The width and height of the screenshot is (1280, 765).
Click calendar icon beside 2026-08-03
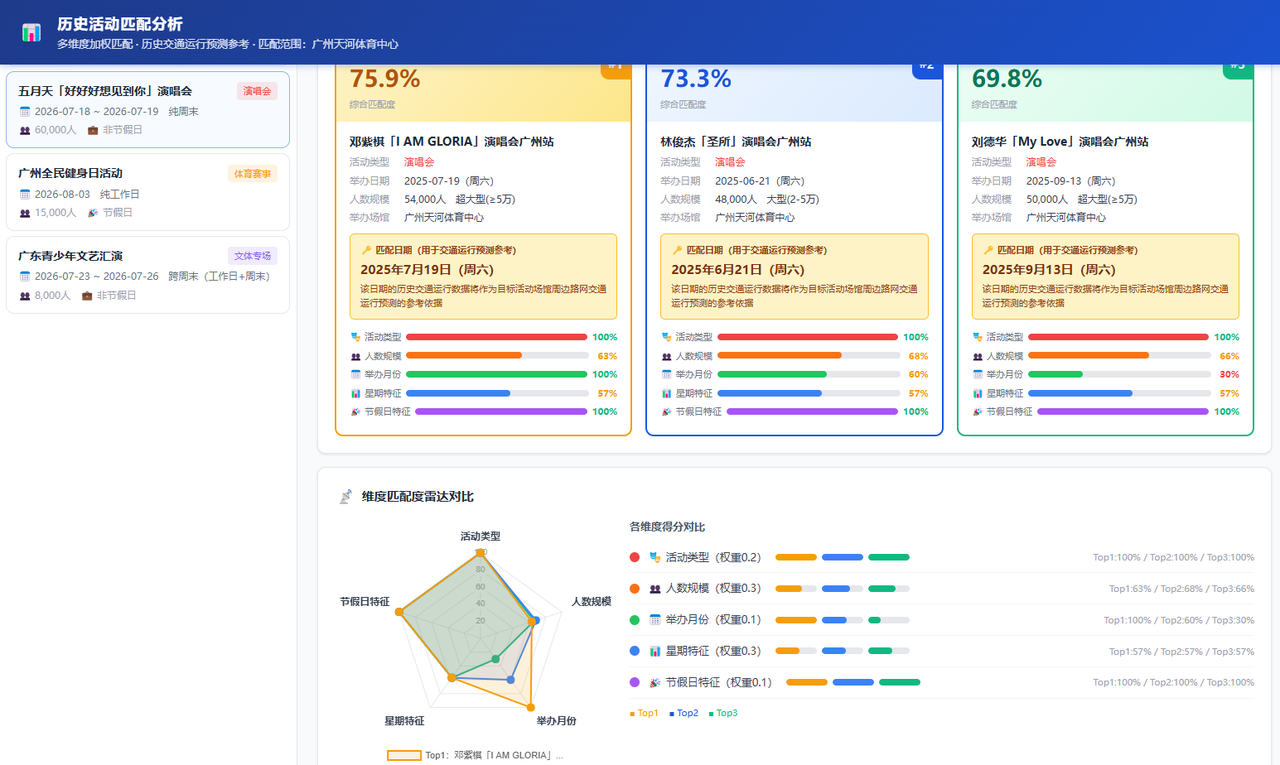[x=25, y=194]
